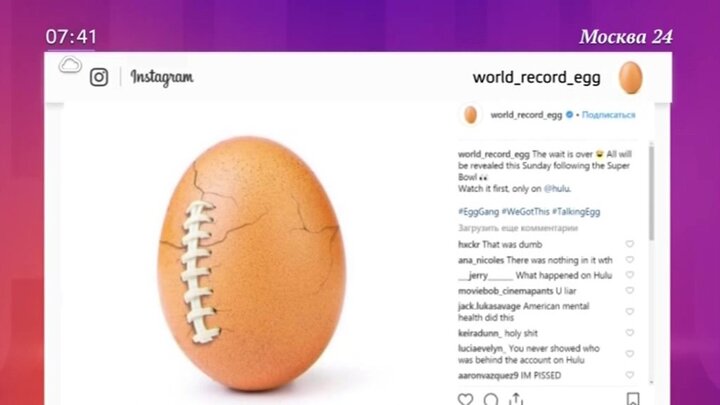Open the #TalkingEgg hashtag

(x=576, y=212)
